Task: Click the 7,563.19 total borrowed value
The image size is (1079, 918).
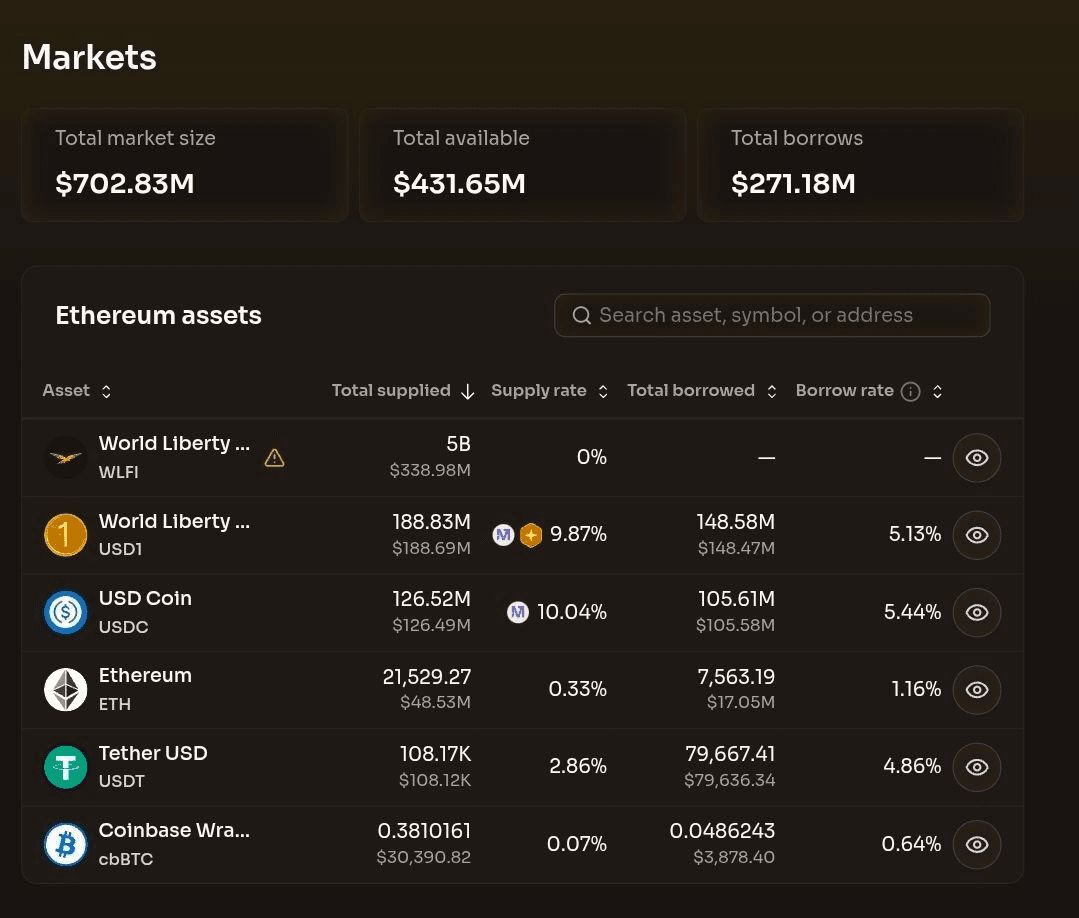Action: [x=736, y=676]
